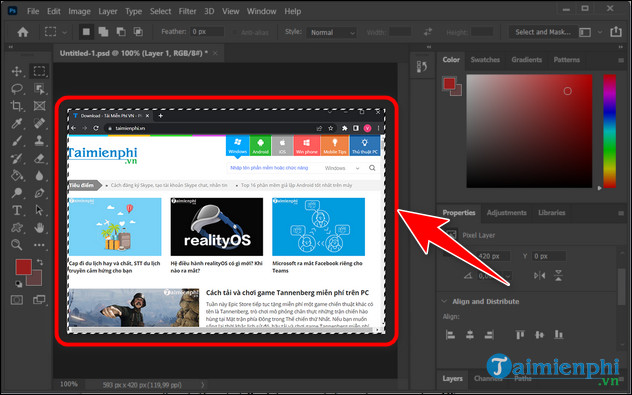Align bottom edges in Align panel
632x395 pixels.
click(559, 335)
